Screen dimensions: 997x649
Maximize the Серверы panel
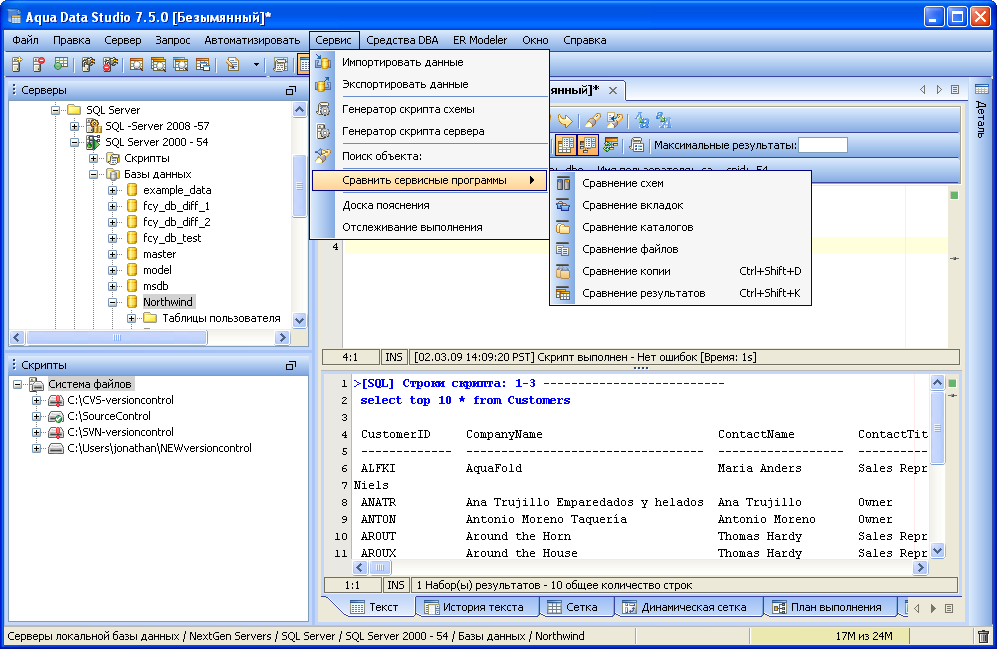tap(291, 90)
